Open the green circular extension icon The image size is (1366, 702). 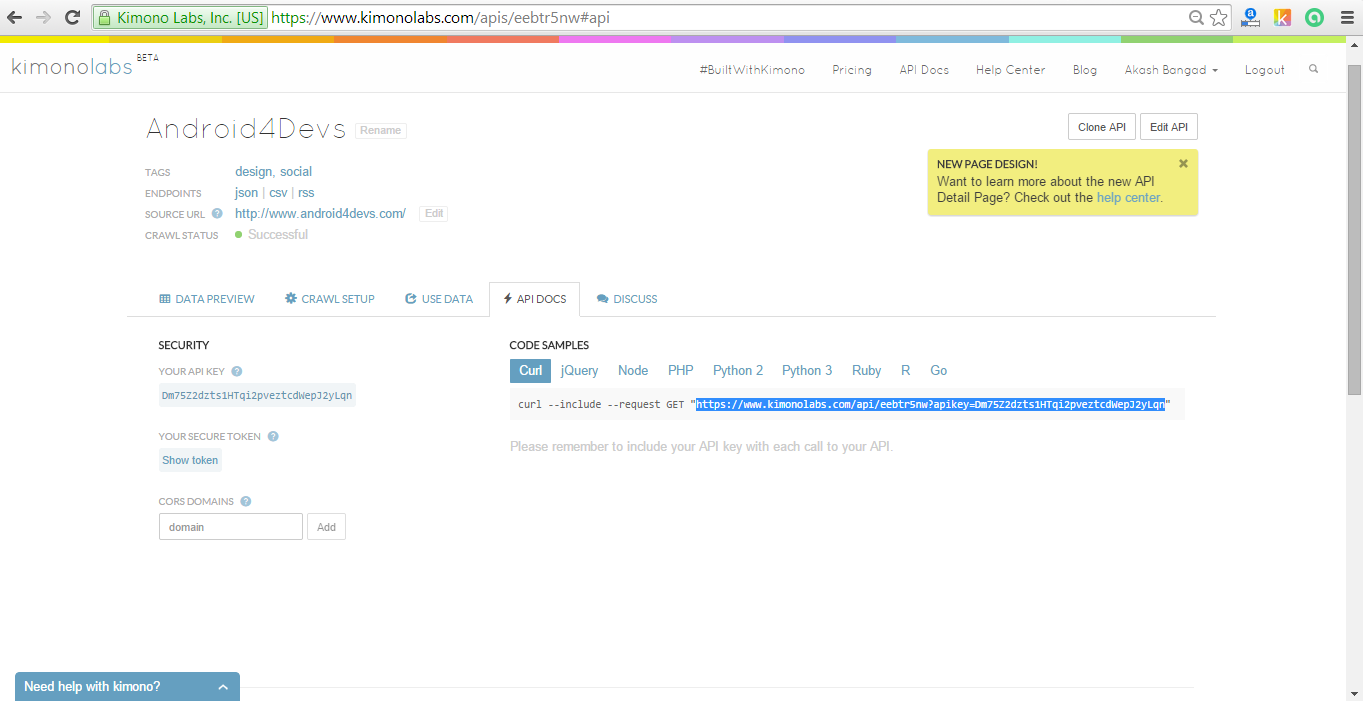1314,17
